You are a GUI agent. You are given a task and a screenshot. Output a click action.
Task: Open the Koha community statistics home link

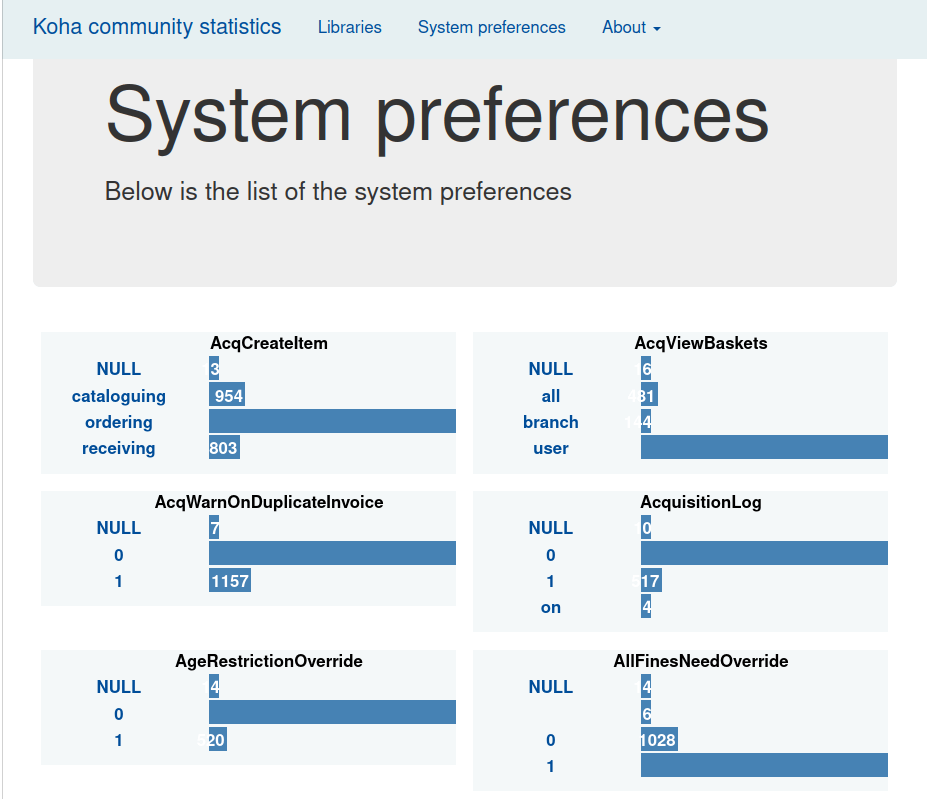(x=157, y=27)
